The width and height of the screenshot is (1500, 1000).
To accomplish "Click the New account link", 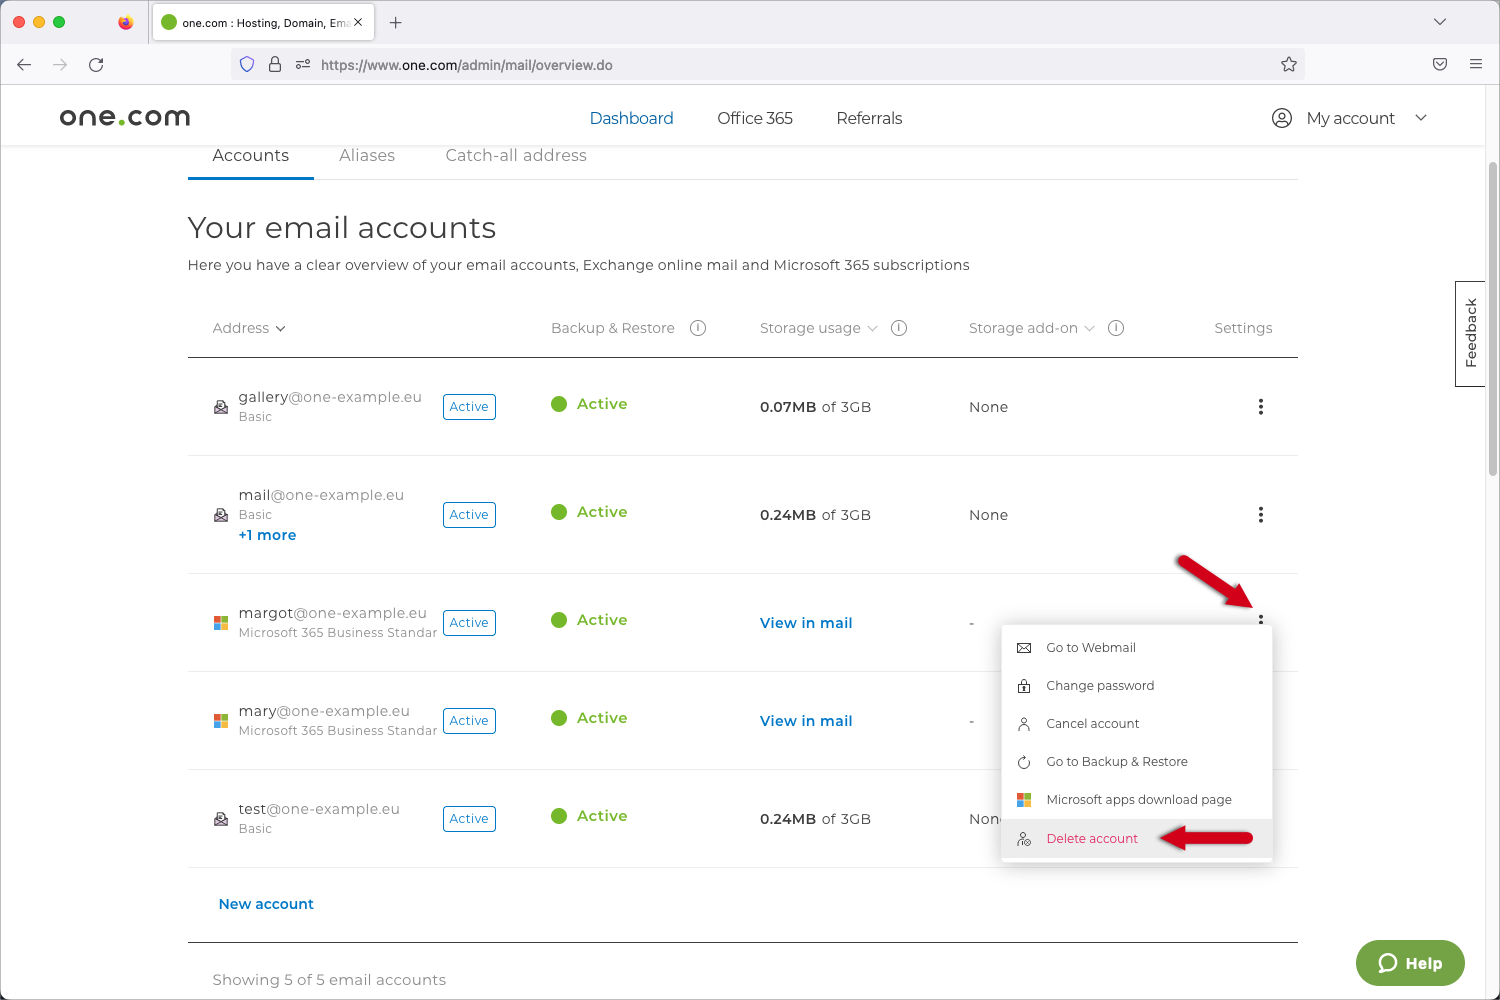I will (266, 904).
